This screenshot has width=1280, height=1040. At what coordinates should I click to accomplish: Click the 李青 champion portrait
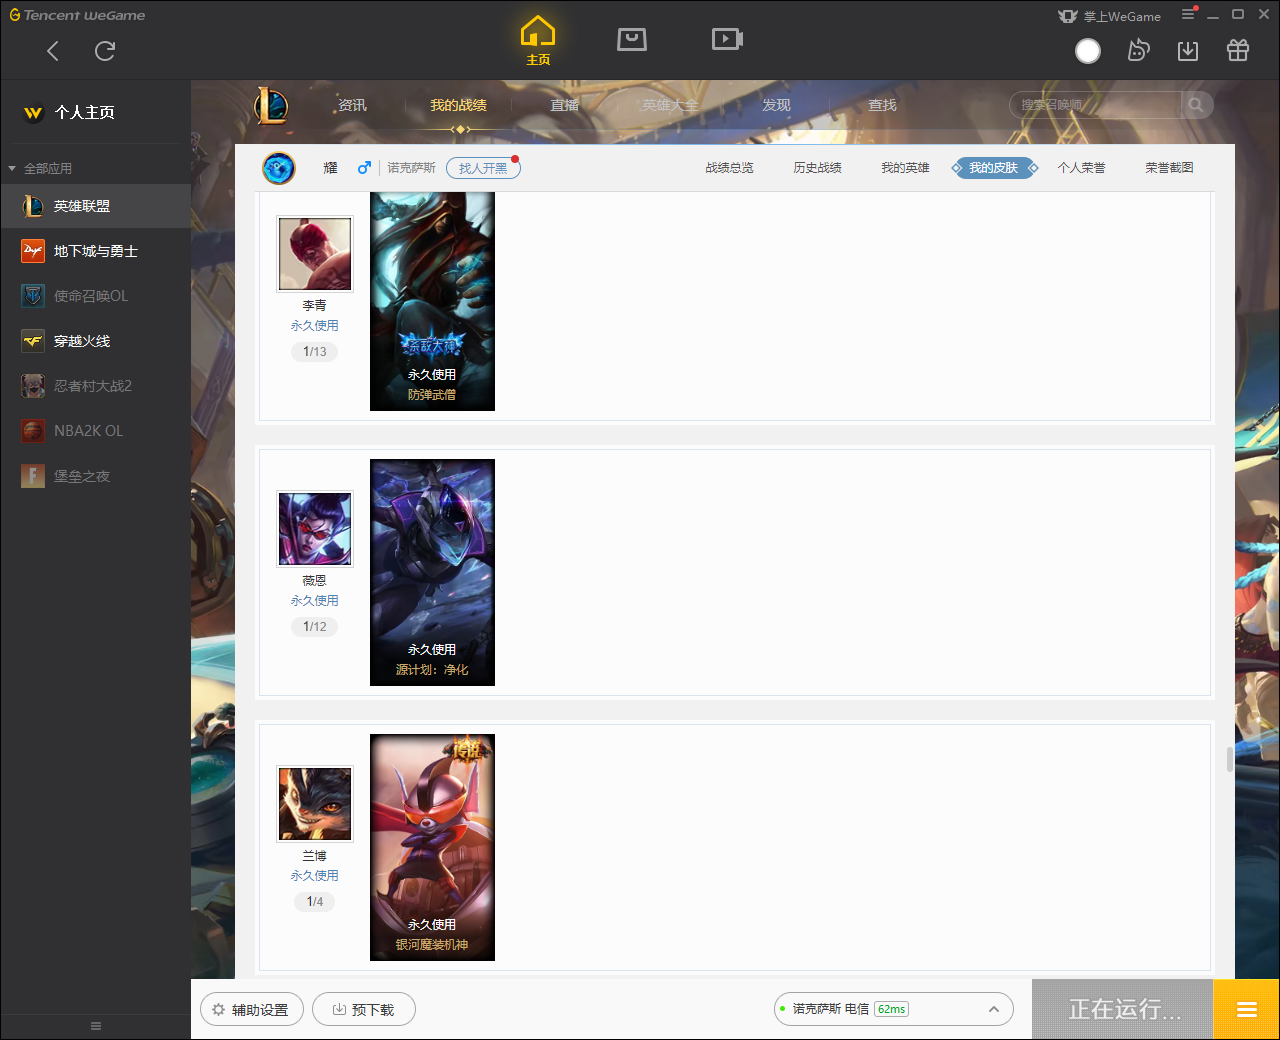[x=315, y=254]
